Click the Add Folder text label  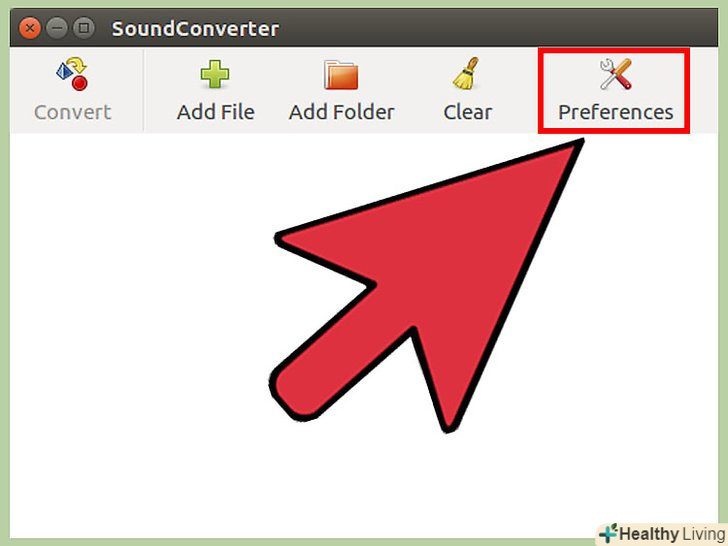(342, 112)
